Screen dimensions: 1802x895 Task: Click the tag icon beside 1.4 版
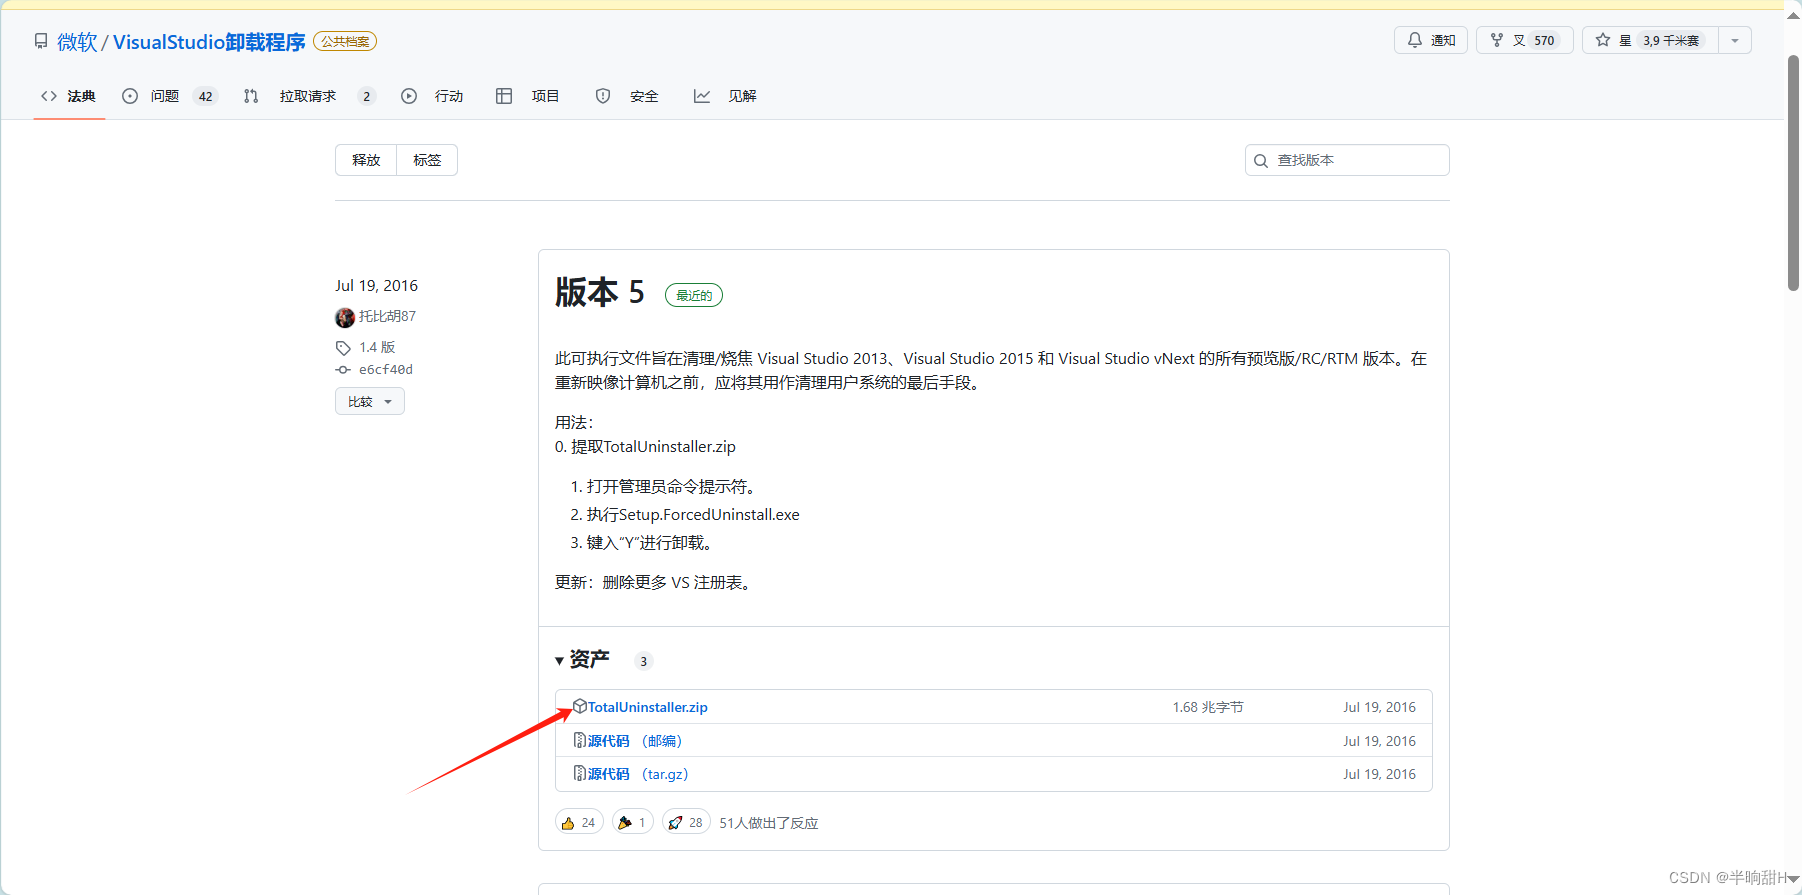[x=343, y=348]
